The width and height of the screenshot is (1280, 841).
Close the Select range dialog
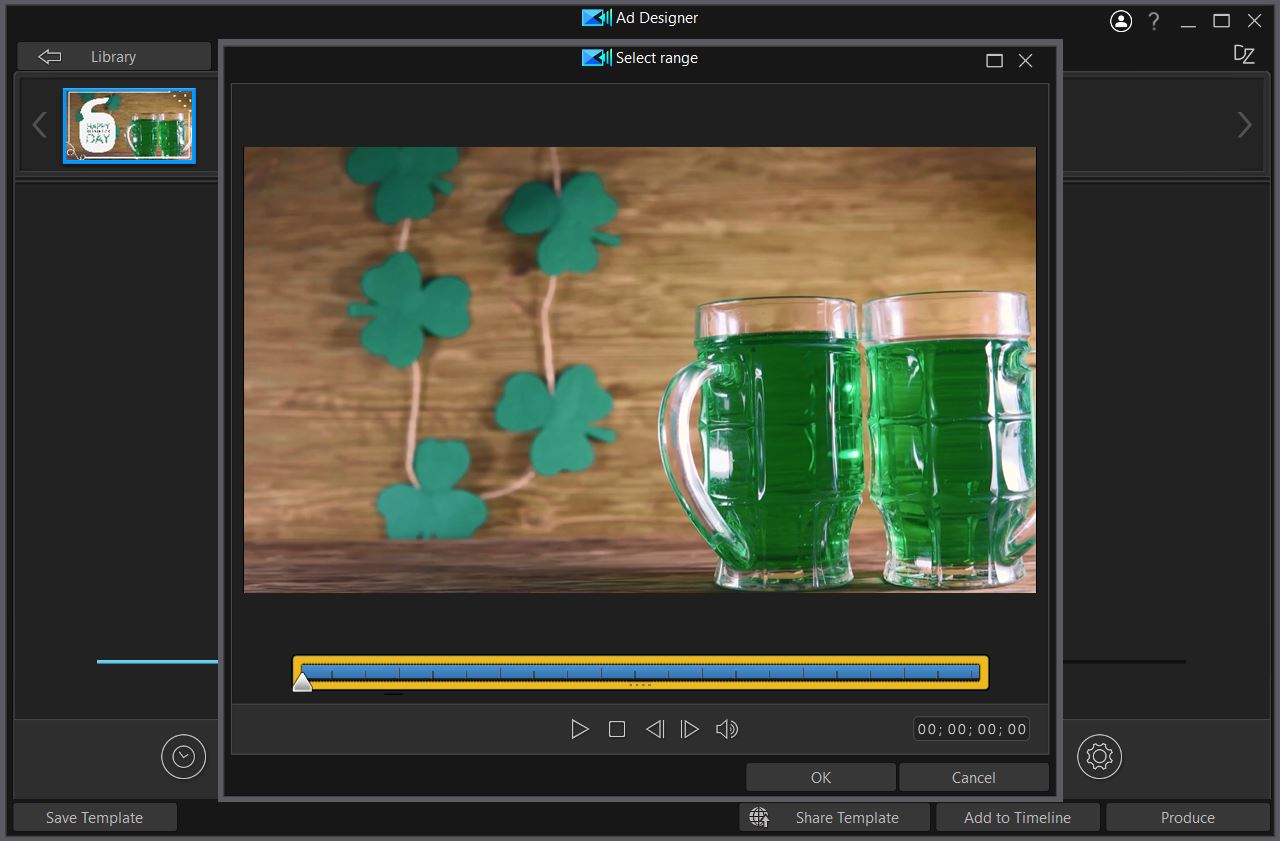pyautogui.click(x=1025, y=60)
